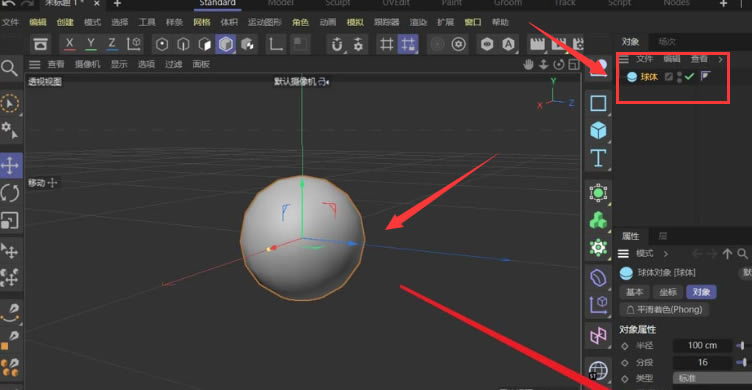Open the 对象 attribute tab button
The height and width of the screenshot is (390, 752).
click(701, 292)
